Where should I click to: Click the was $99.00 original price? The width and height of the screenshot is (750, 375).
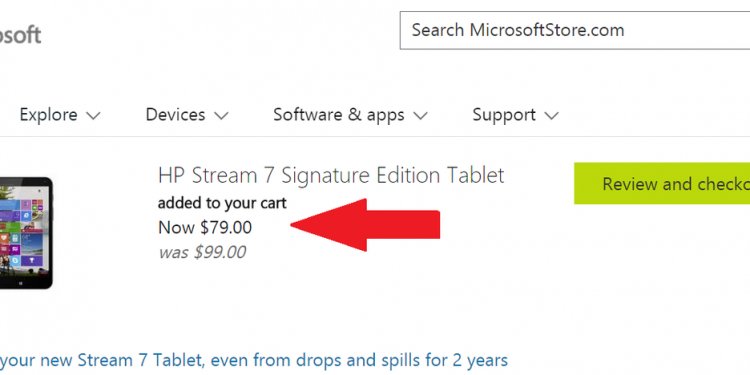click(202, 252)
